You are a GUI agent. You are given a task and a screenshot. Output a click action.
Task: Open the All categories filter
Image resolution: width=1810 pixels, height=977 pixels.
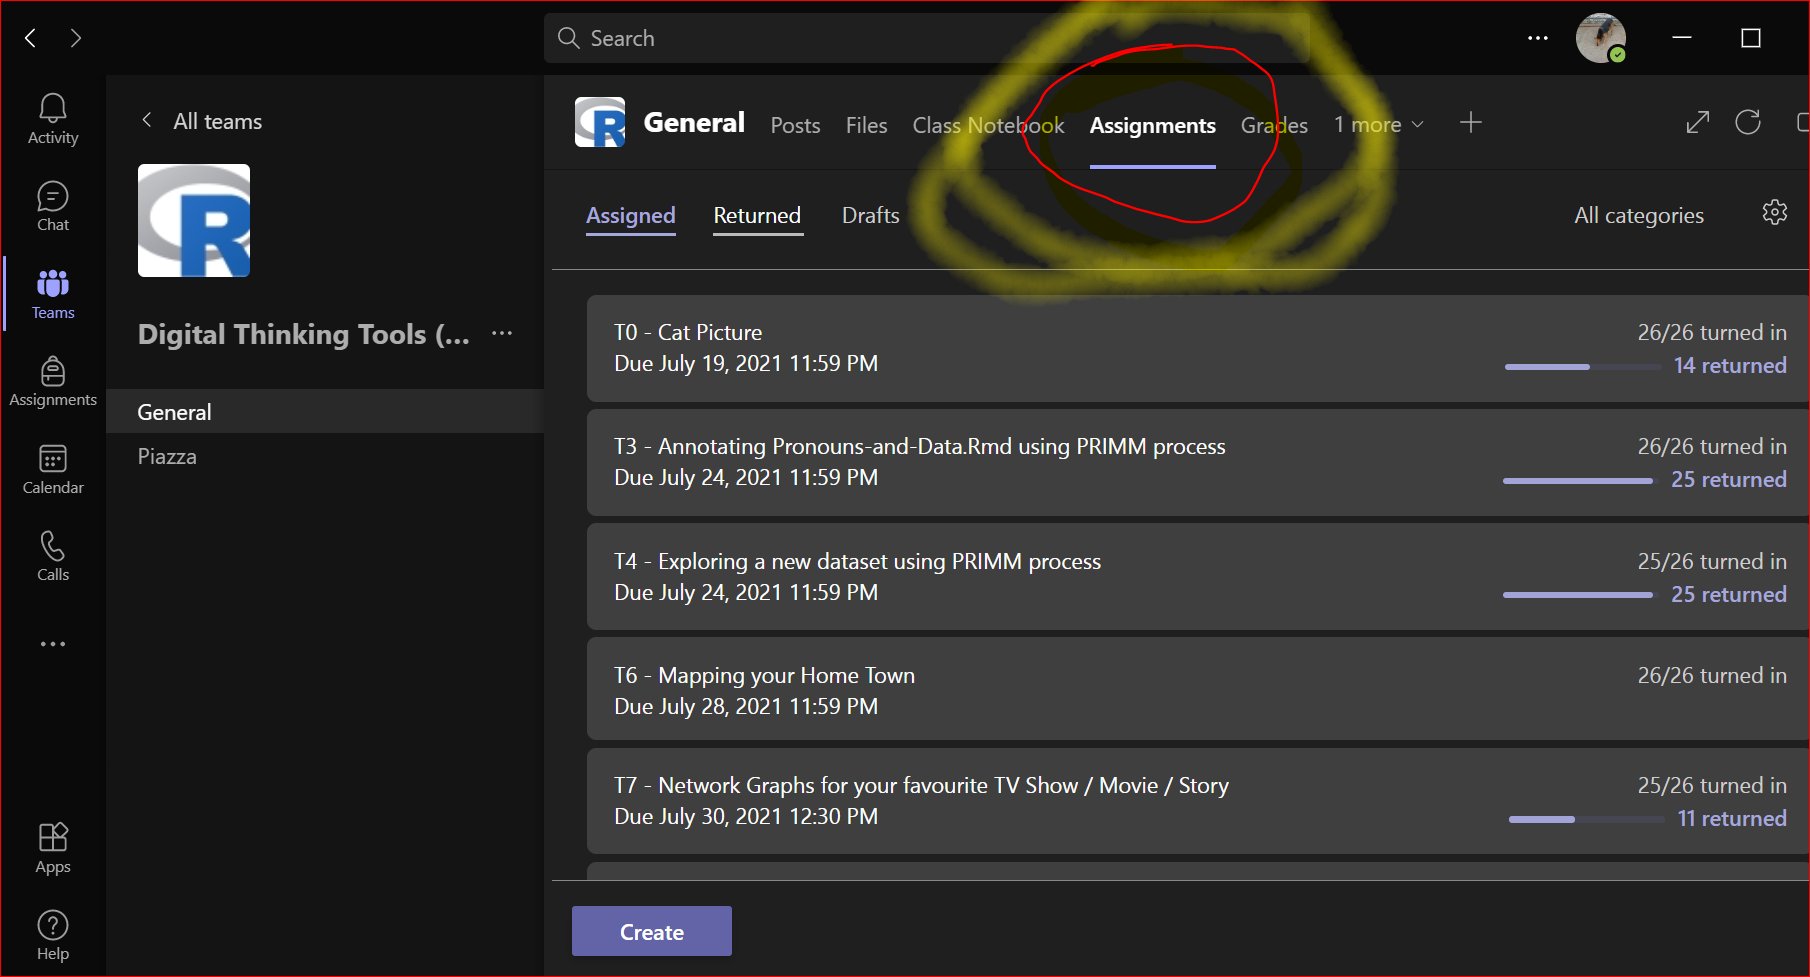[x=1639, y=215]
